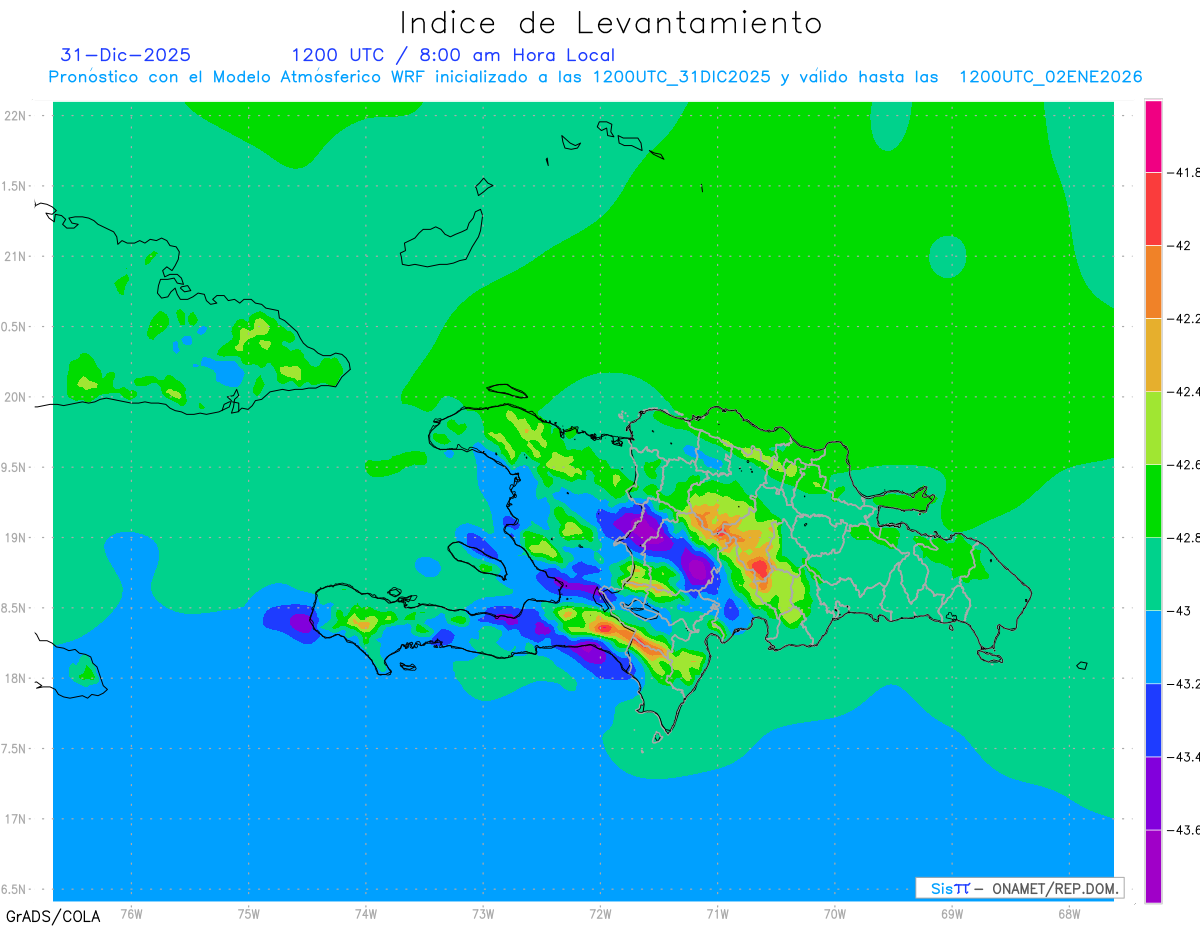Select the amber swatch between -42.2 and -42.4

point(1153,354)
